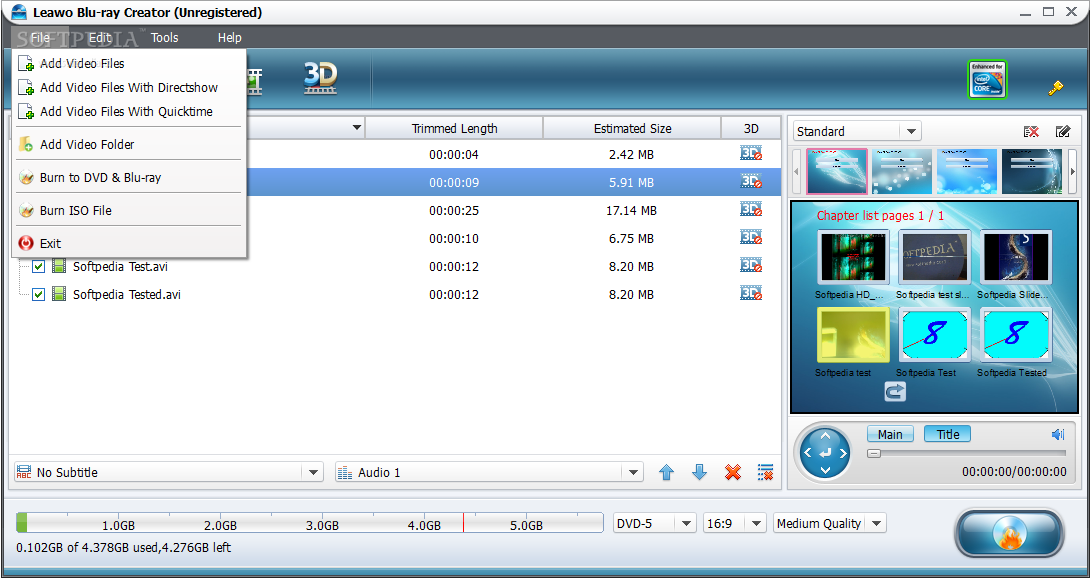Open the Standard template dropdown

click(x=857, y=131)
